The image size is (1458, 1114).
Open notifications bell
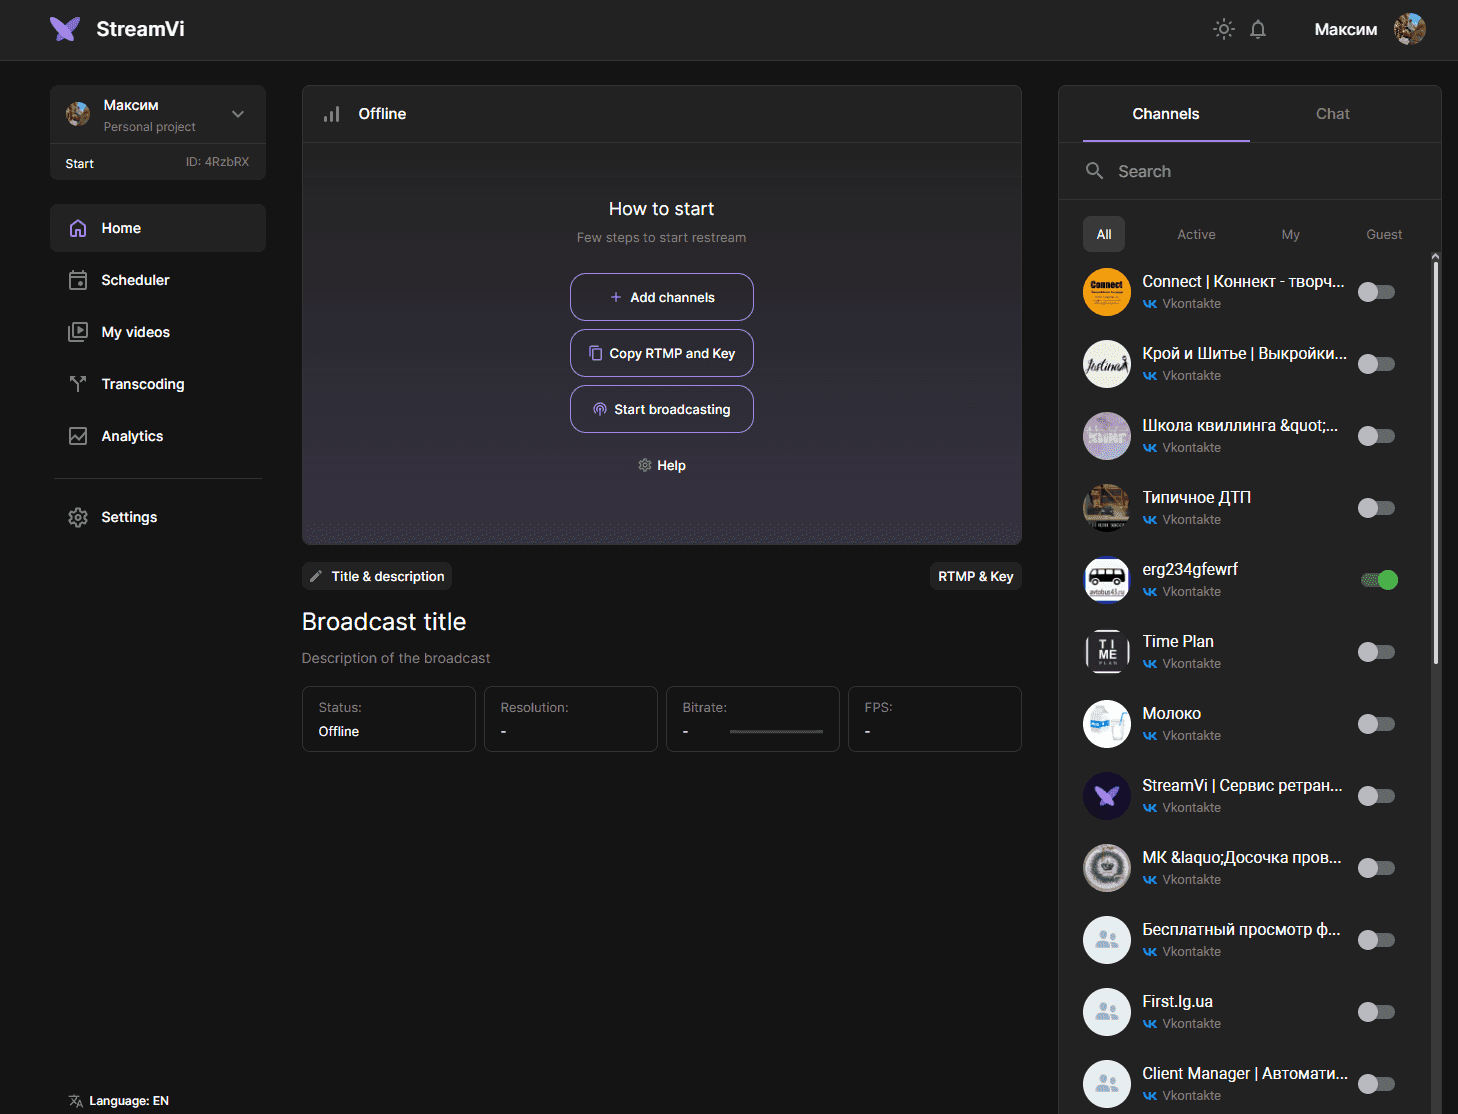coord(1258,29)
